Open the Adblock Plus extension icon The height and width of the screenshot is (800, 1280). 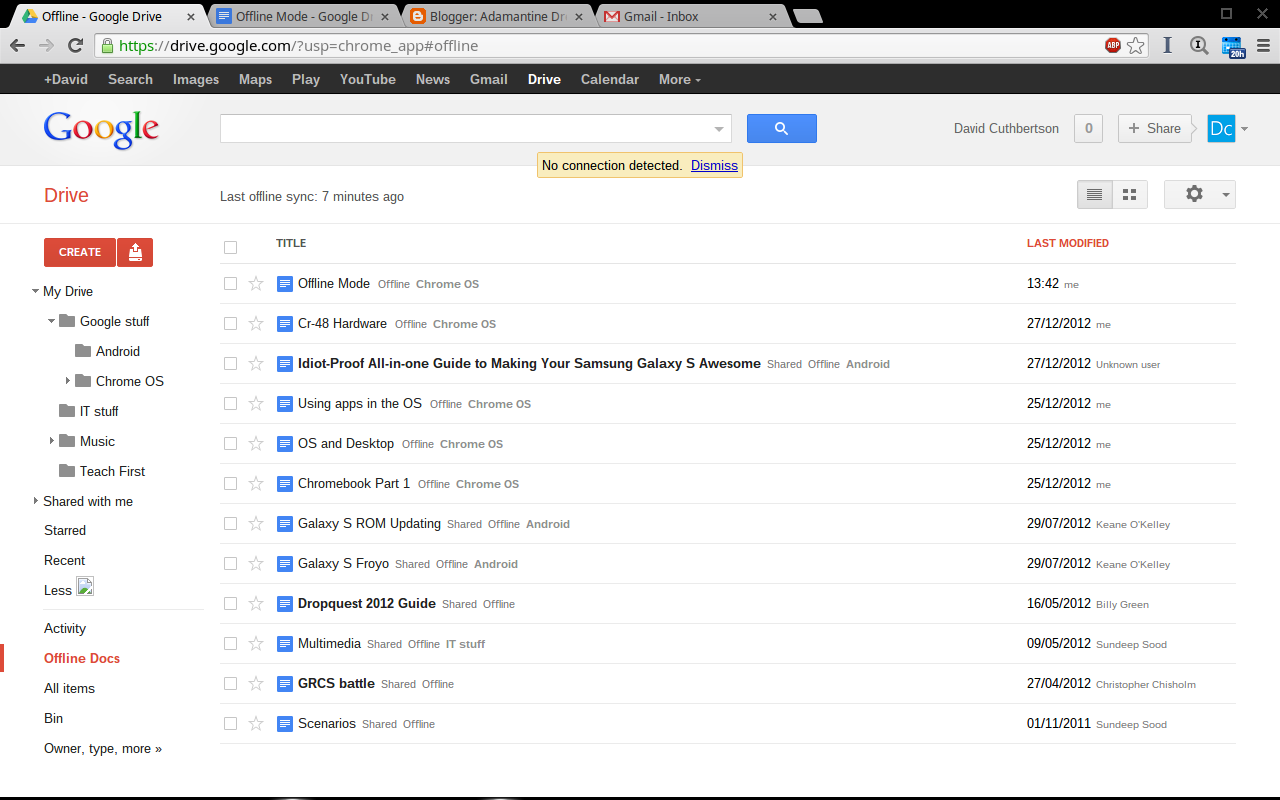click(1113, 46)
